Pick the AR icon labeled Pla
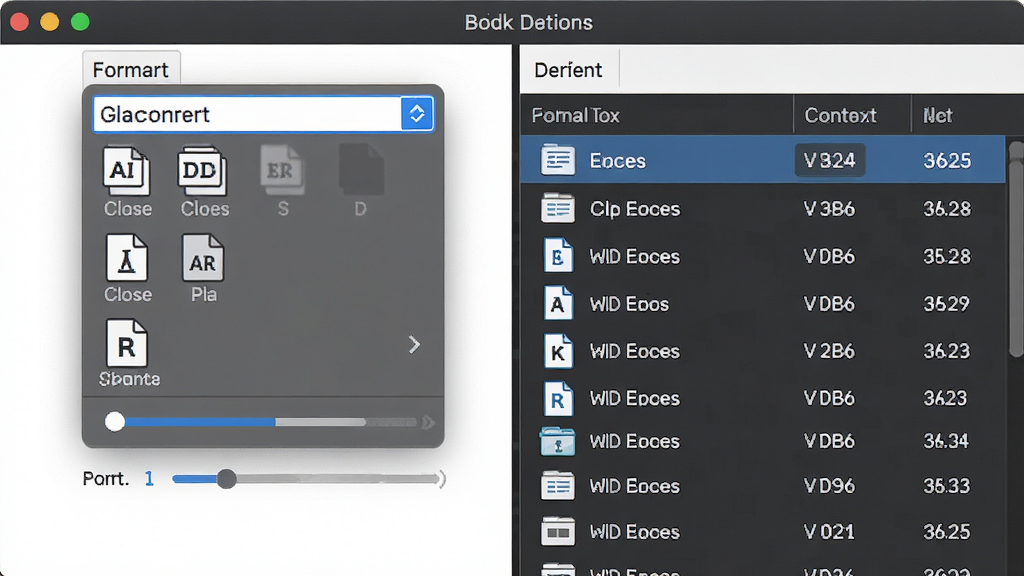 pyautogui.click(x=203, y=258)
